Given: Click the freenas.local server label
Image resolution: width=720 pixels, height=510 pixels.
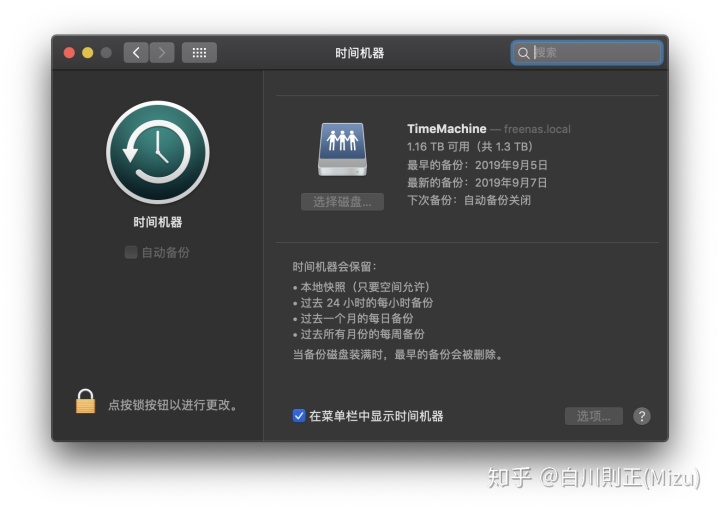Looking at the screenshot, I should point(537,129).
